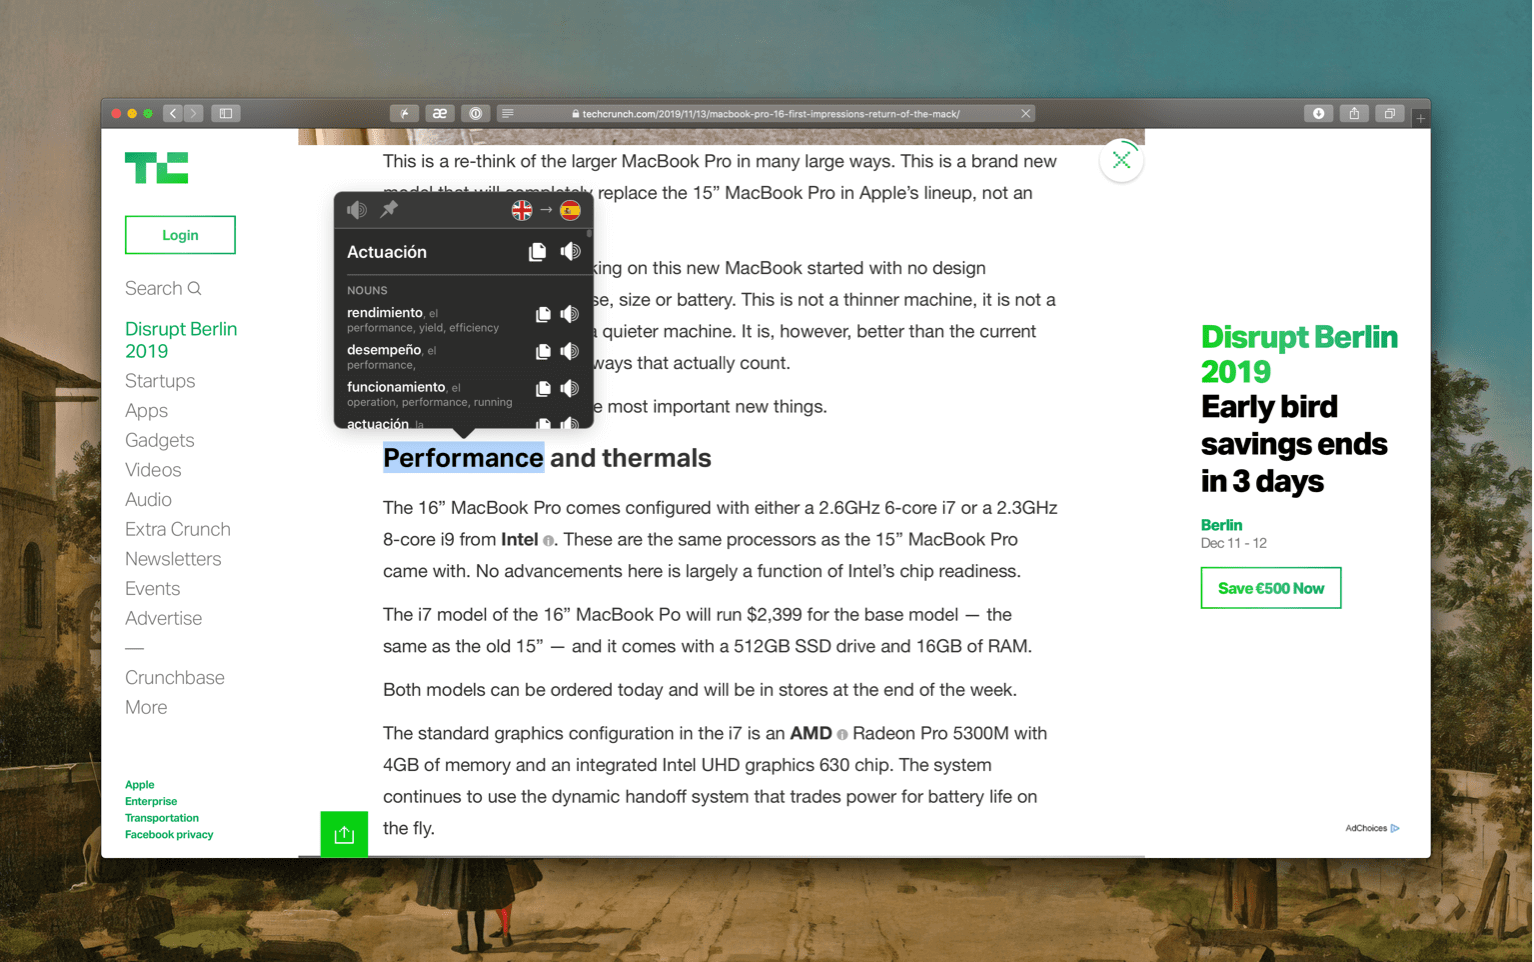The width and height of the screenshot is (1534, 962).
Task: Play audio for 'desempeño'
Action: 570,351
